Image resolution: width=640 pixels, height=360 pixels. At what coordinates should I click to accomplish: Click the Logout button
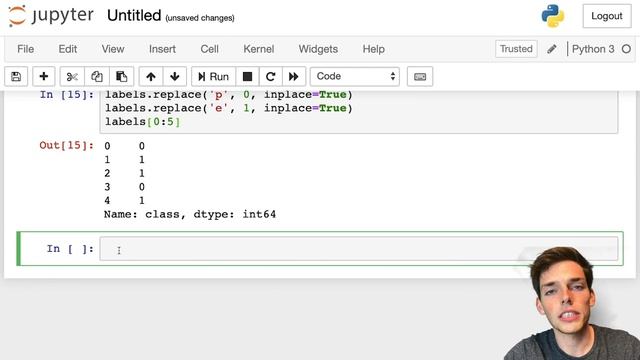(x=607, y=16)
